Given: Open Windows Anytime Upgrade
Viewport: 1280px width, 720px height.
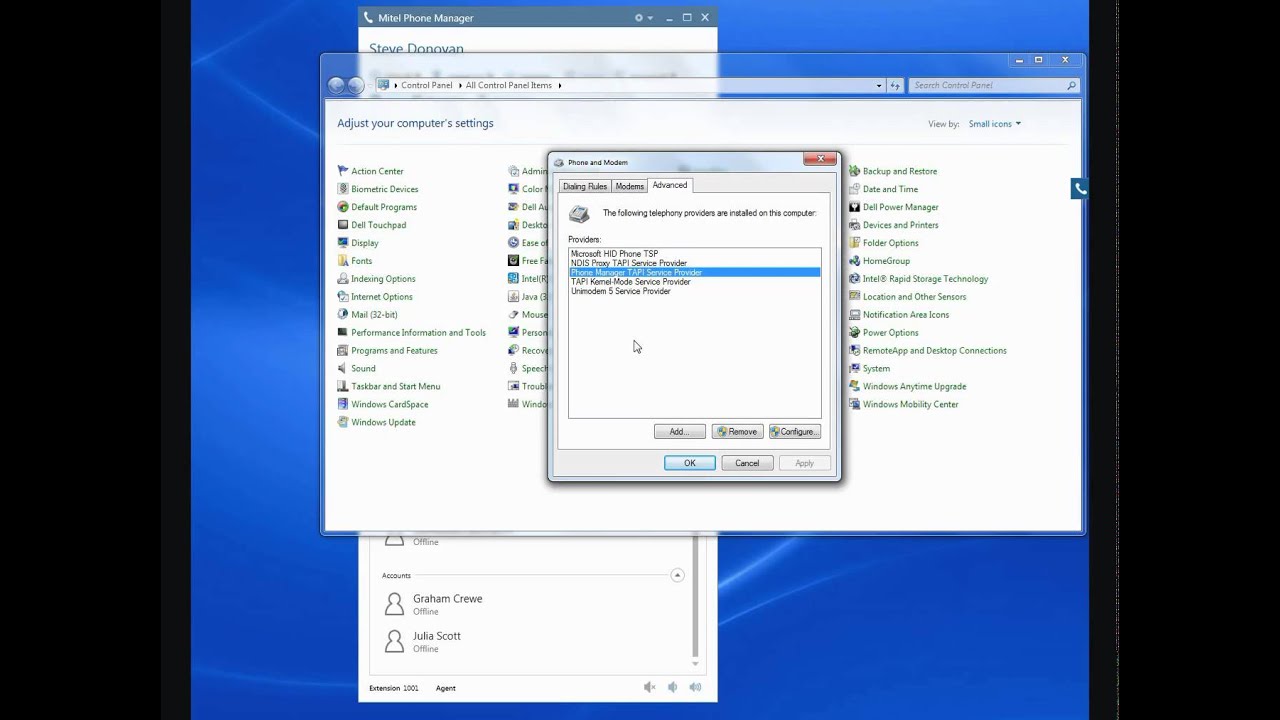Looking at the screenshot, I should [x=914, y=387].
